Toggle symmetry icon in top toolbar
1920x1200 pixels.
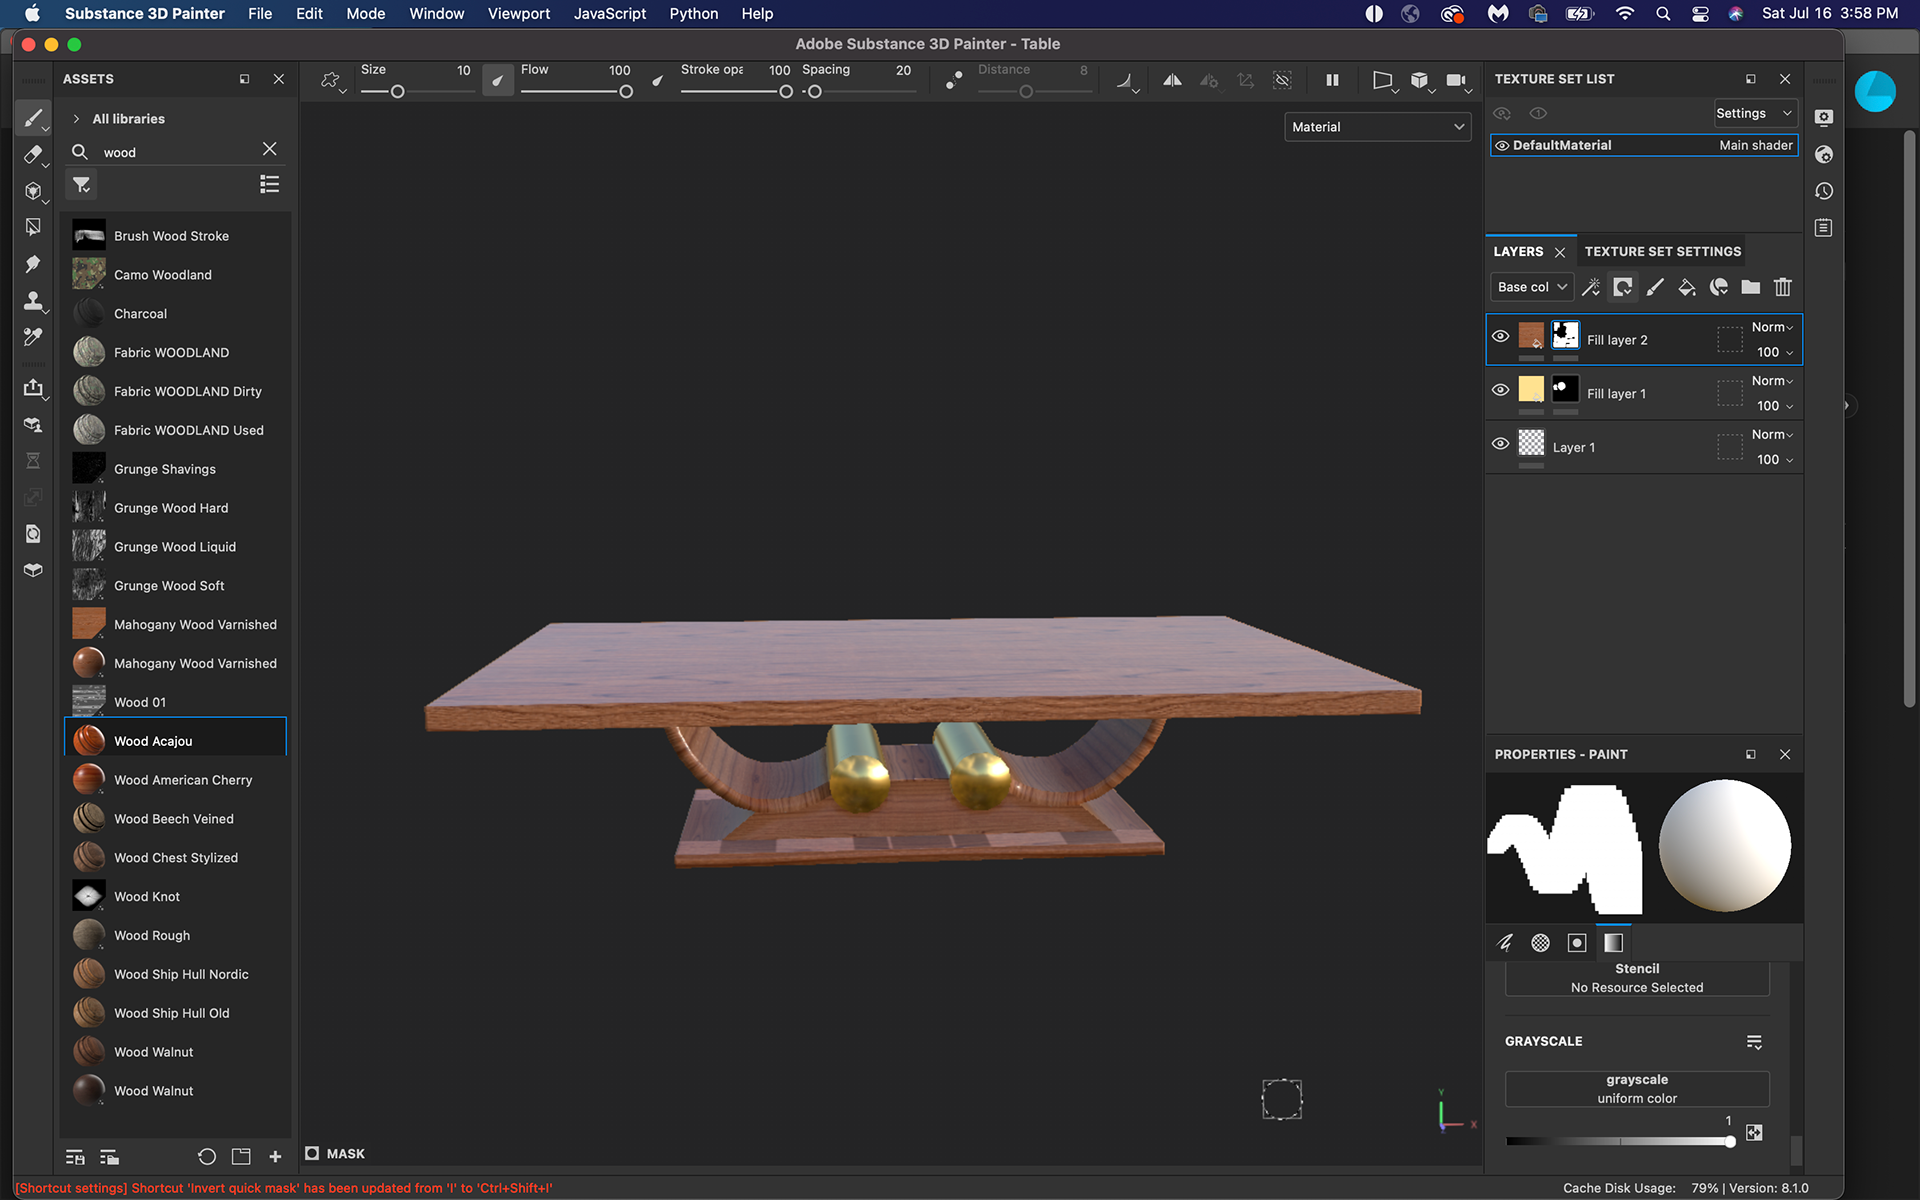tap(1172, 80)
